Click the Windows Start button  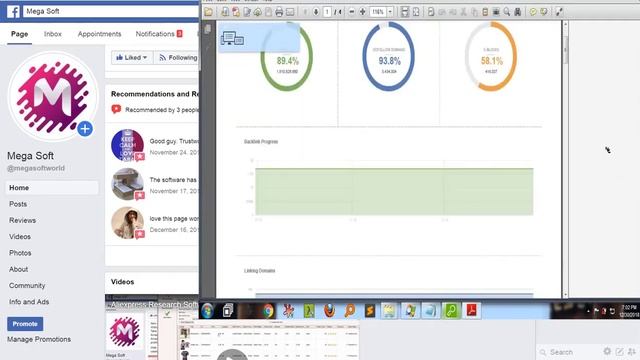coord(207,311)
